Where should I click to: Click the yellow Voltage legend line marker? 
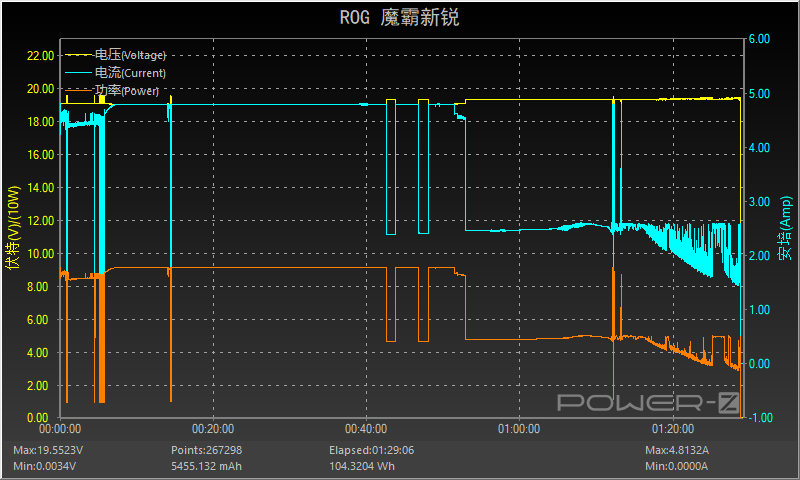(78, 55)
